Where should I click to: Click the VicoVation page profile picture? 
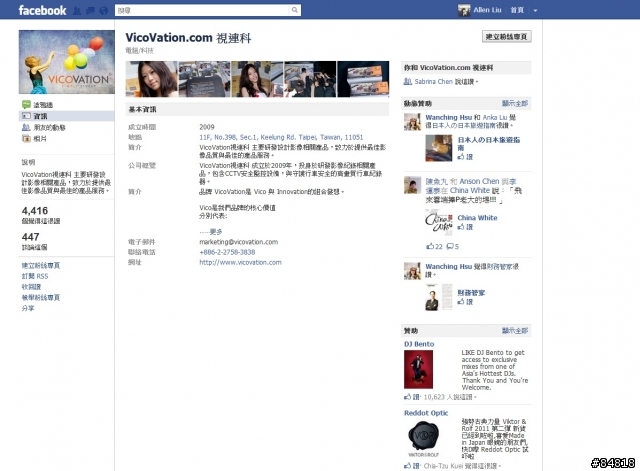(x=67, y=62)
